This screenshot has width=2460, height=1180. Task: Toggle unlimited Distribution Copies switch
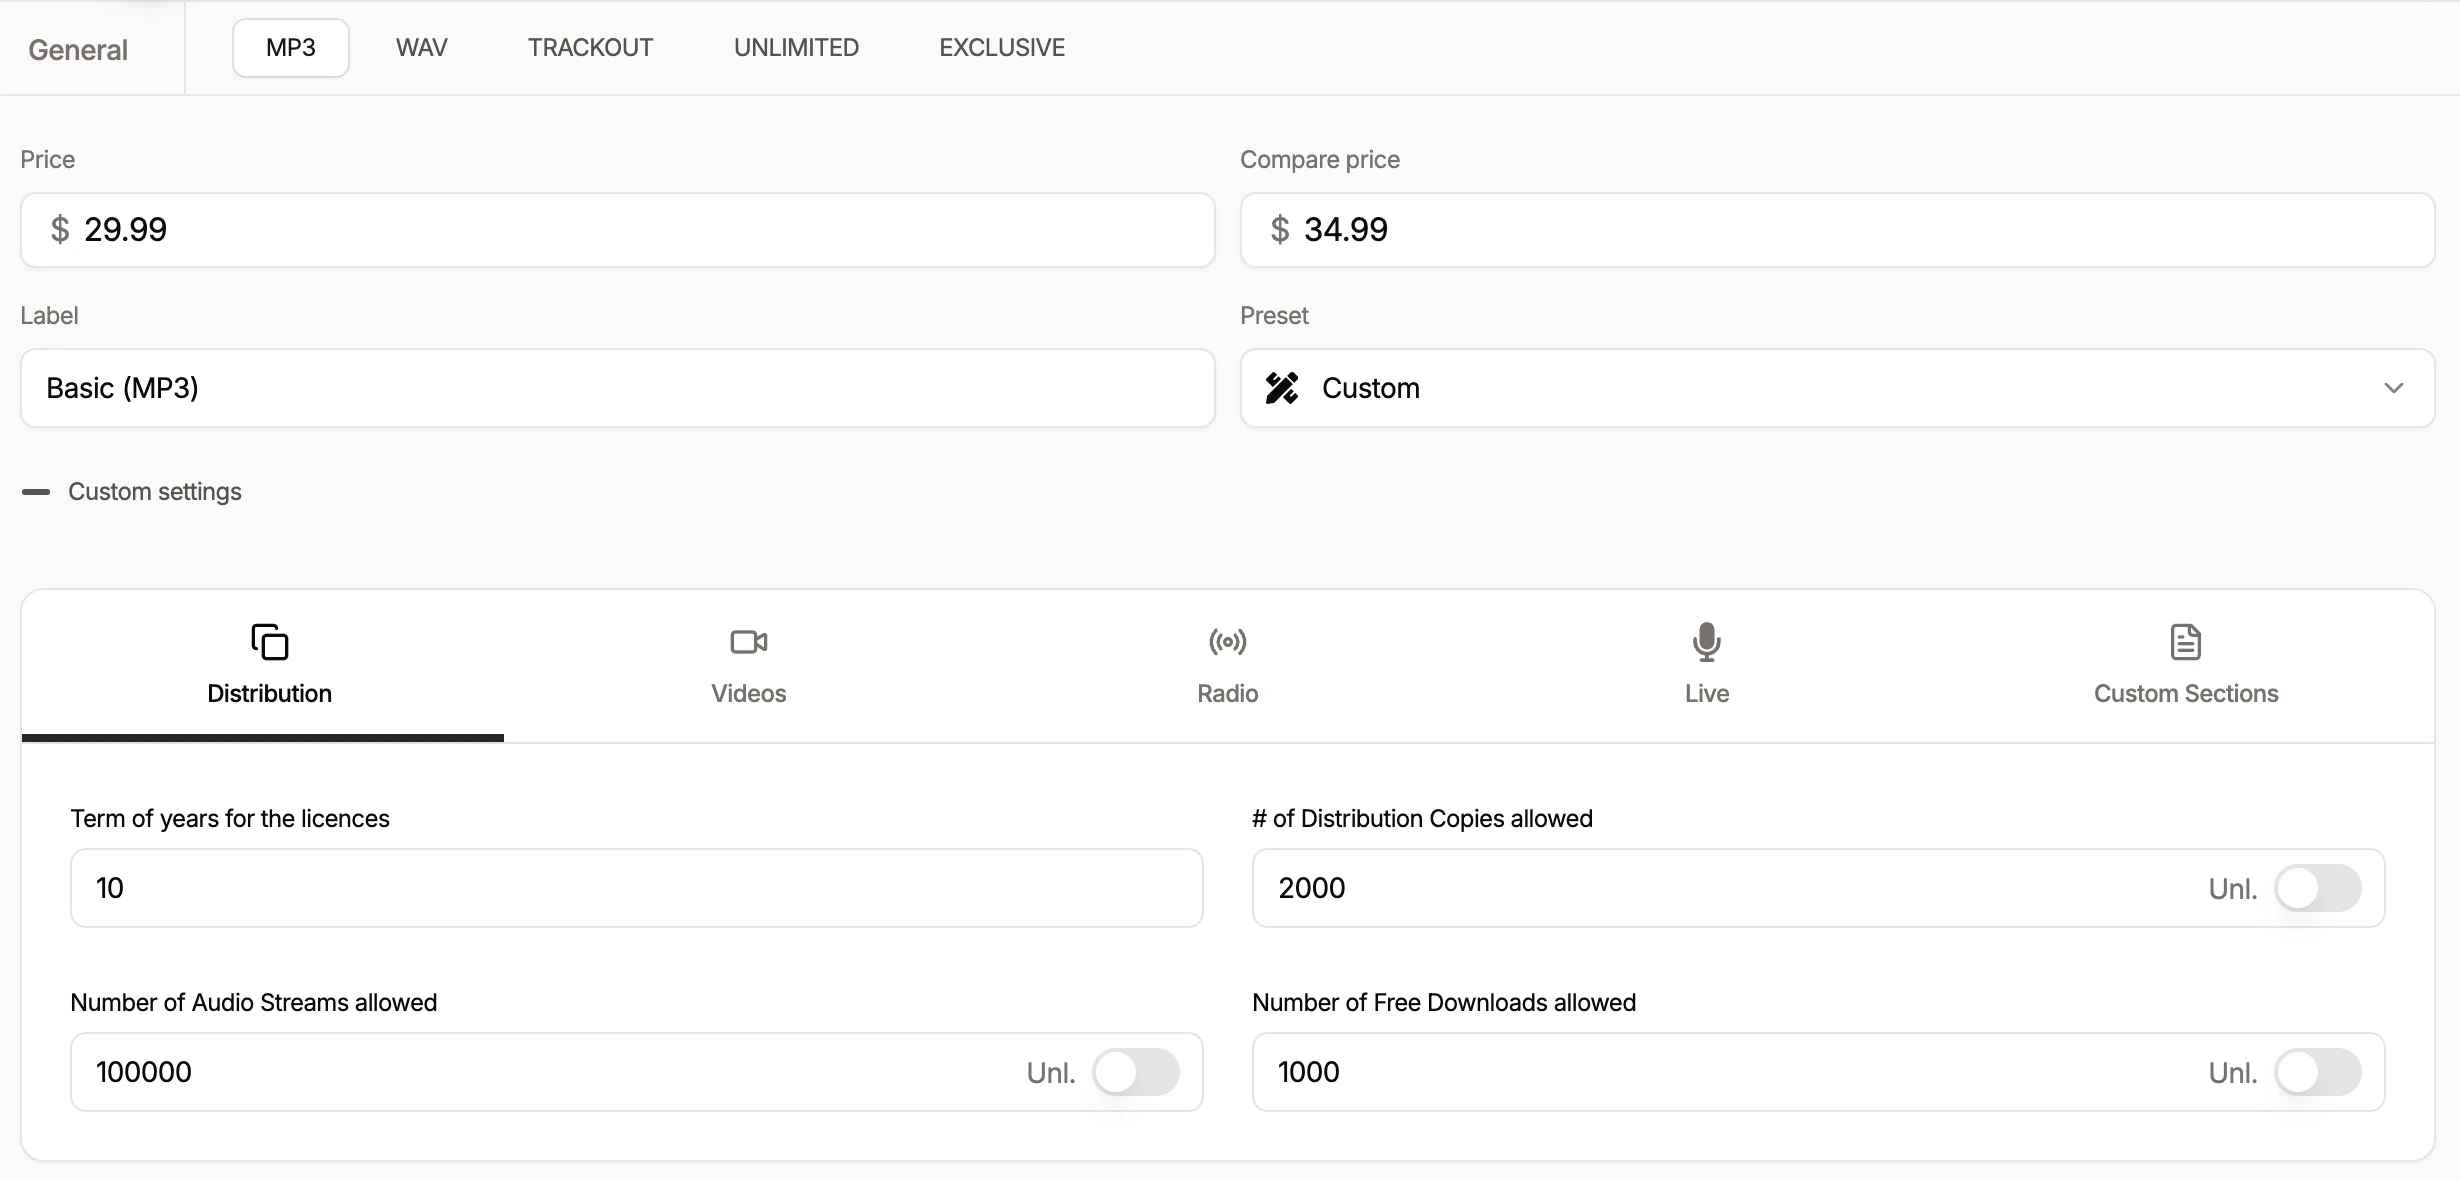pyautogui.click(x=2318, y=888)
